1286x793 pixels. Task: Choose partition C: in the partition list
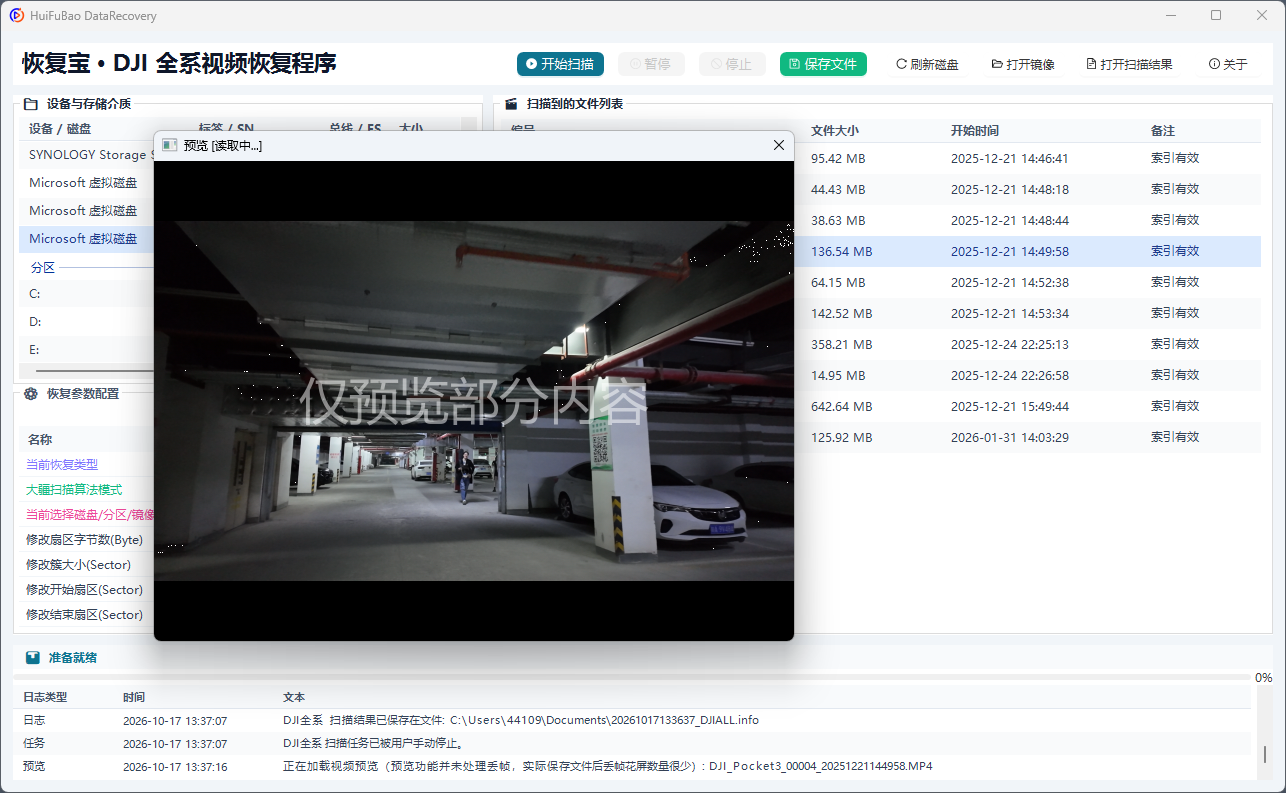[86, 294]
